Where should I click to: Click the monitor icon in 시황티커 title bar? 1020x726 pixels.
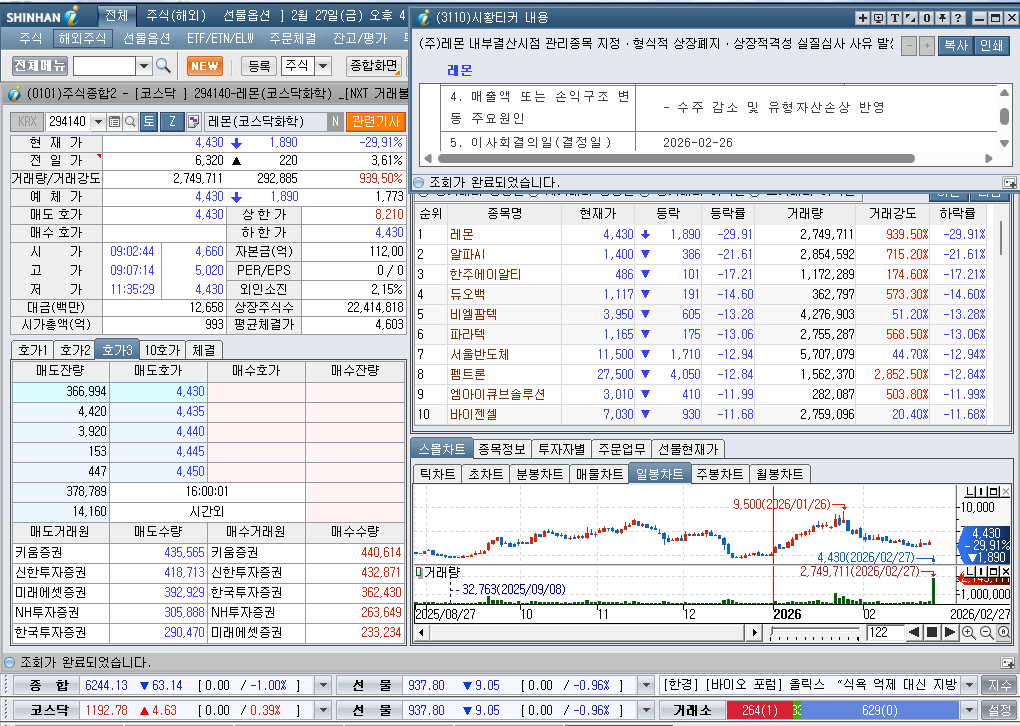point(879,18)
